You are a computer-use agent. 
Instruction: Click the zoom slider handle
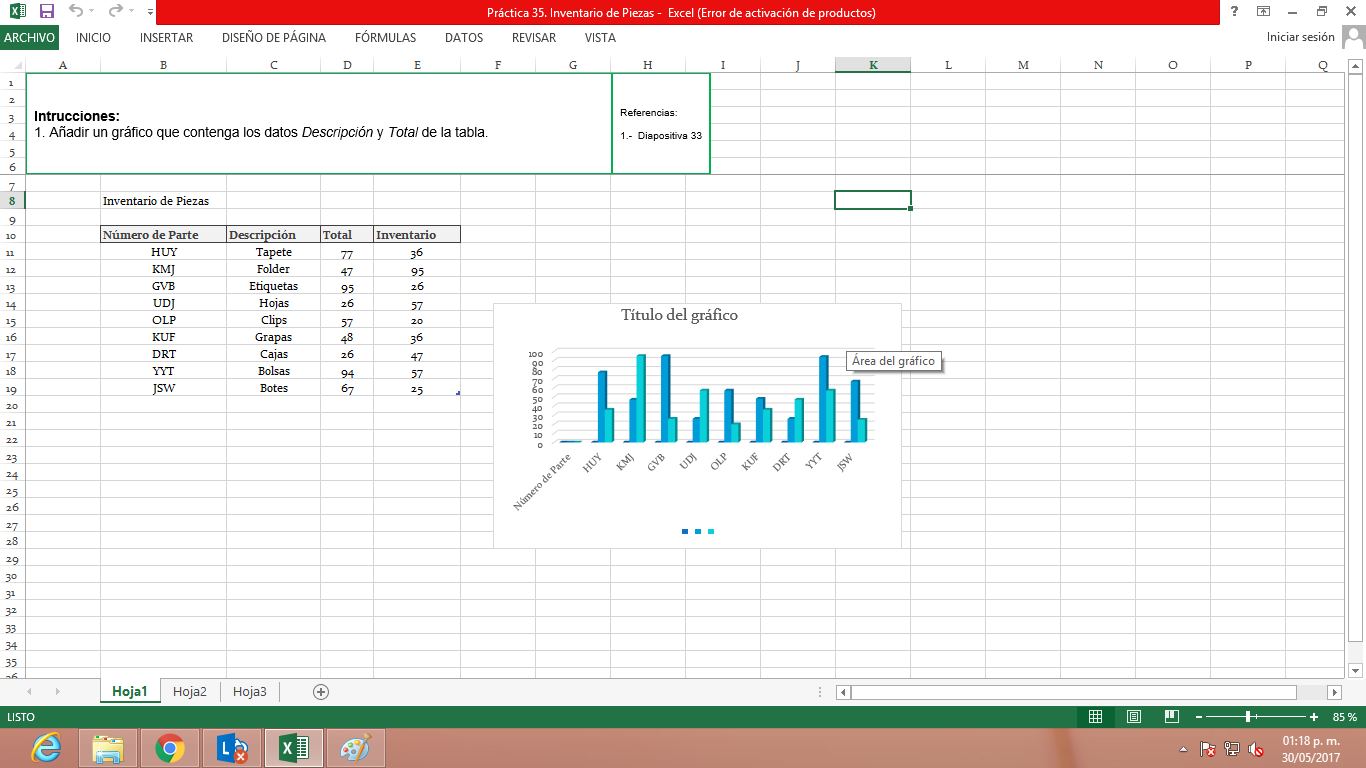(1248, 717)
